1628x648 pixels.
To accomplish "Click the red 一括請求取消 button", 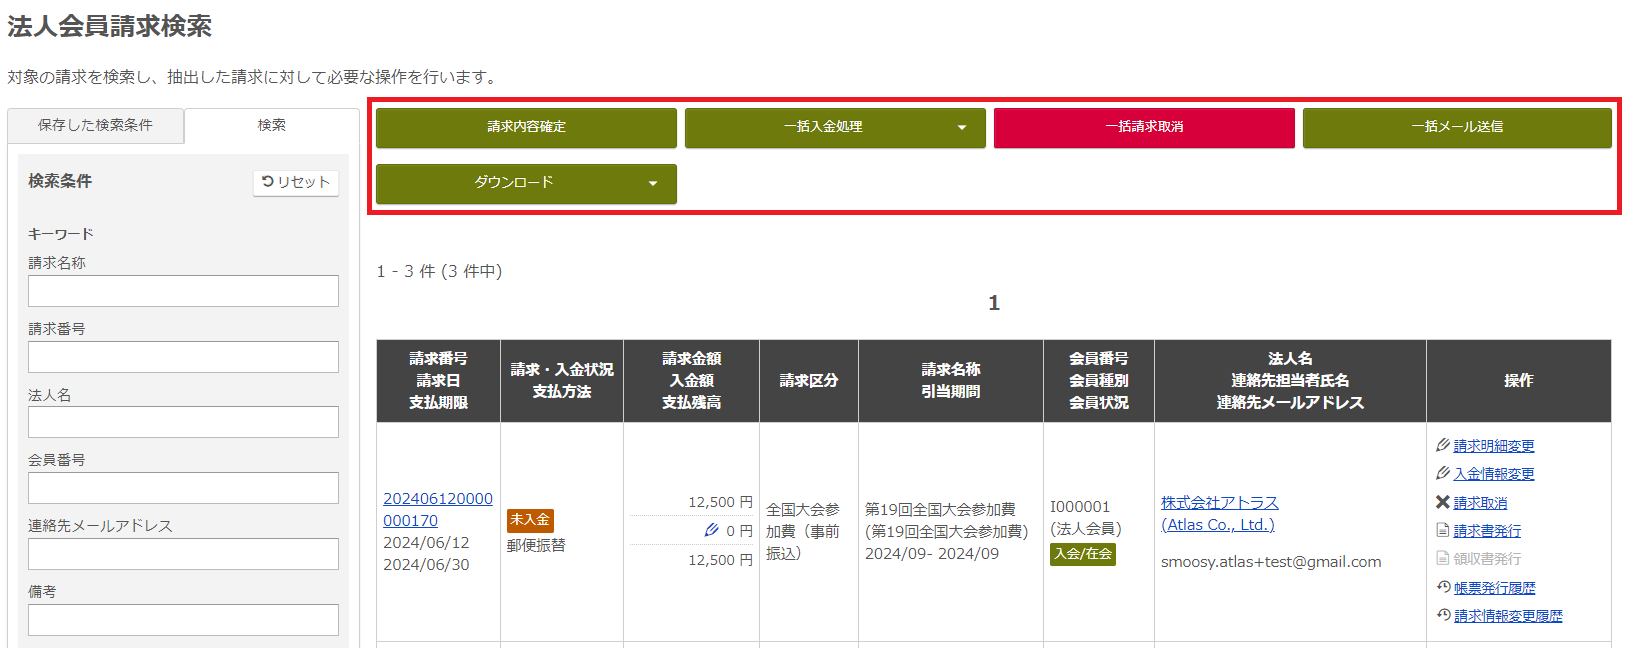I will coord(1144,127).
